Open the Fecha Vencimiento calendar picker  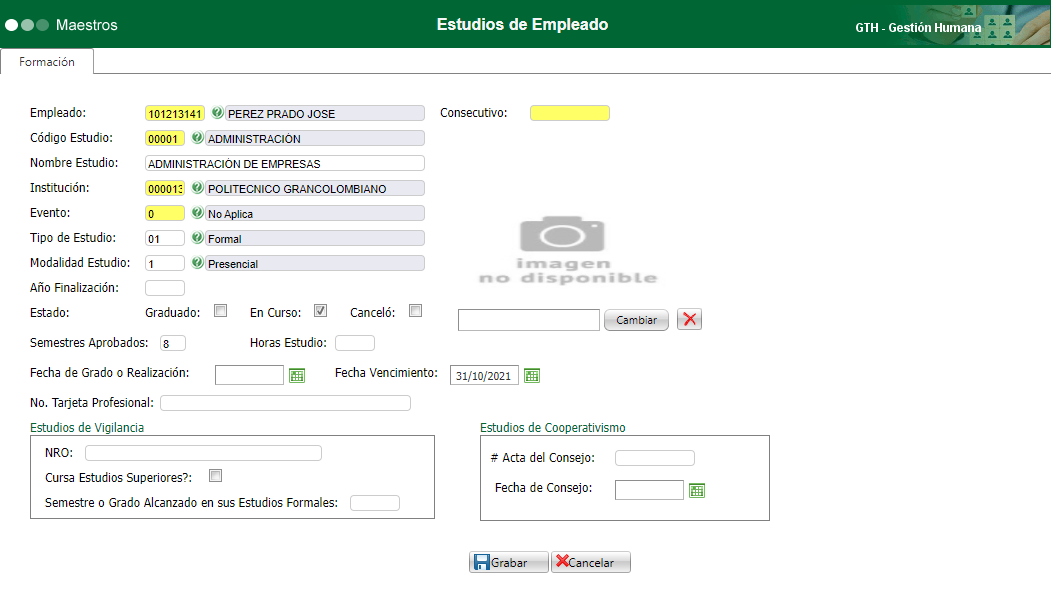coord(531,375)
